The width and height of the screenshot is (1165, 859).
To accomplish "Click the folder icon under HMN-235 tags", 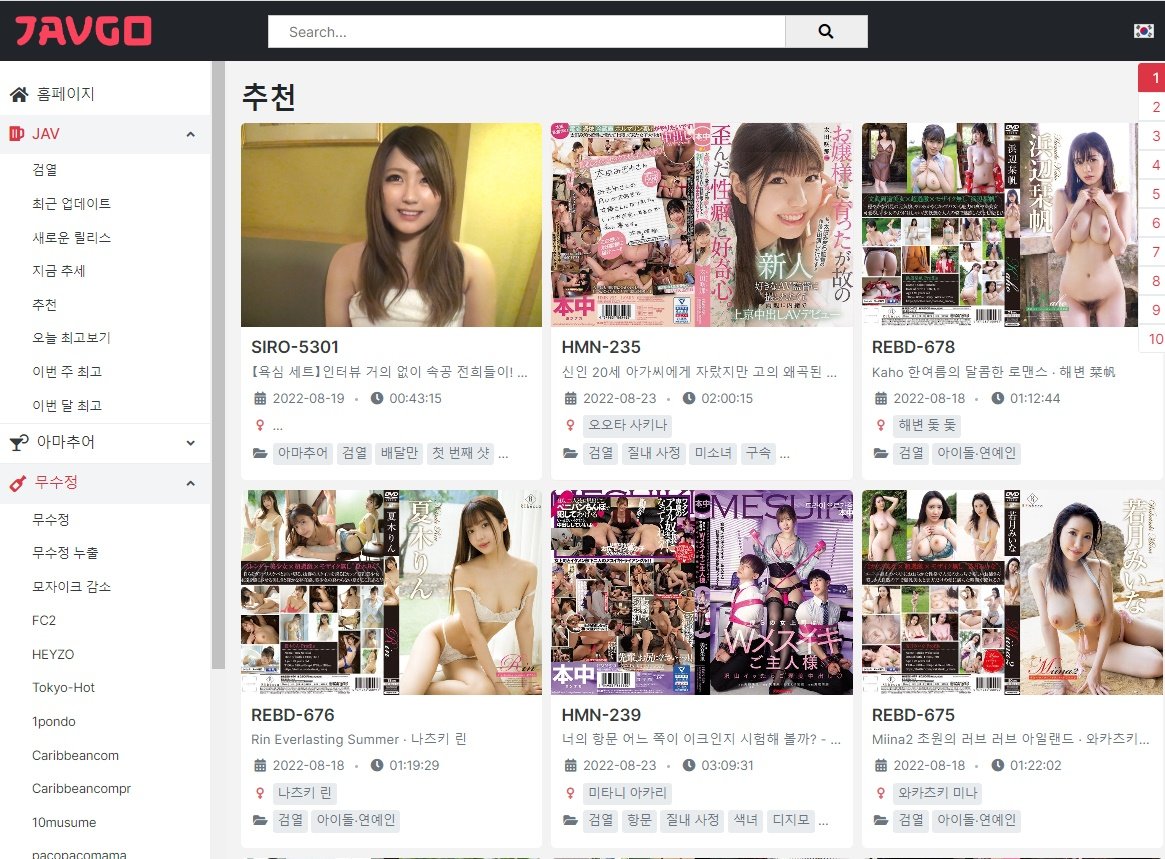I will point(570,454).
